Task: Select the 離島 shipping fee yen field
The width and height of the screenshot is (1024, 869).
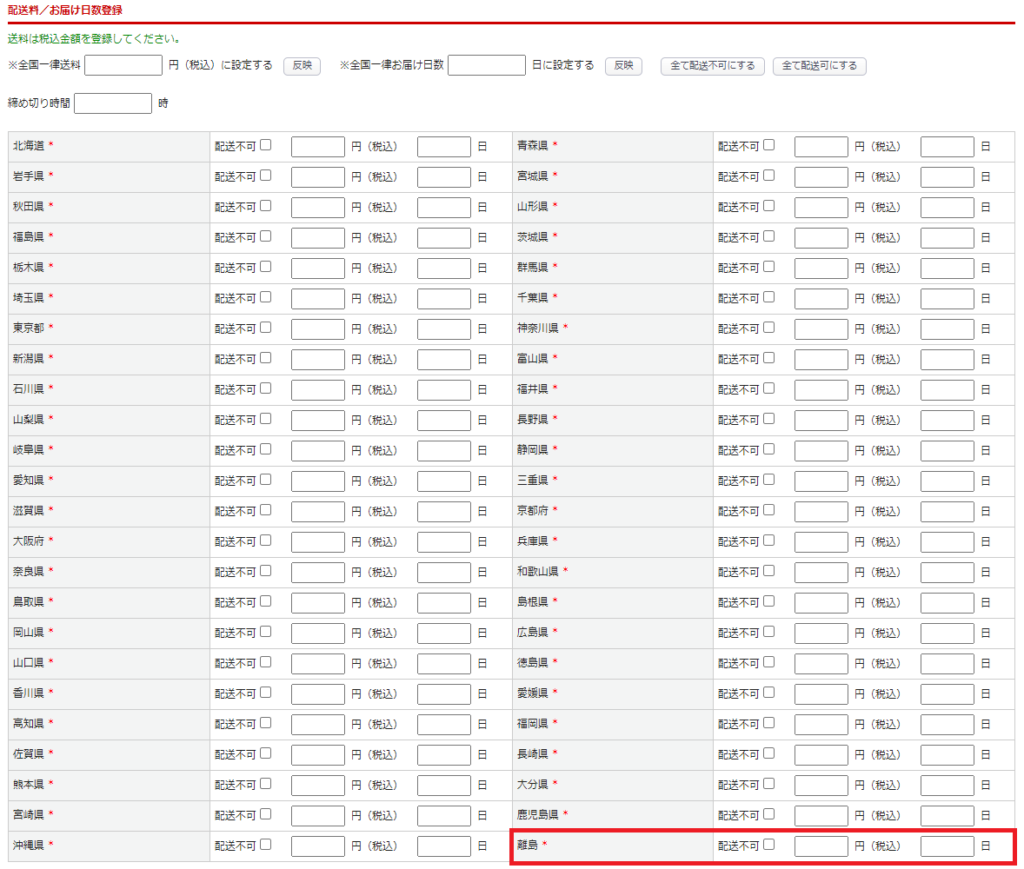Action: click(821, 846)
